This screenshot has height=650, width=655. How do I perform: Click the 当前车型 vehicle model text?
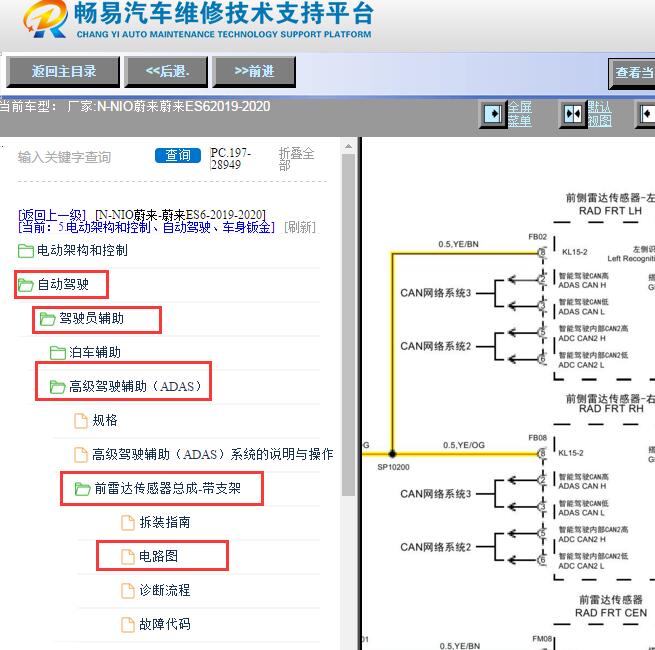[x=135, y=107]
